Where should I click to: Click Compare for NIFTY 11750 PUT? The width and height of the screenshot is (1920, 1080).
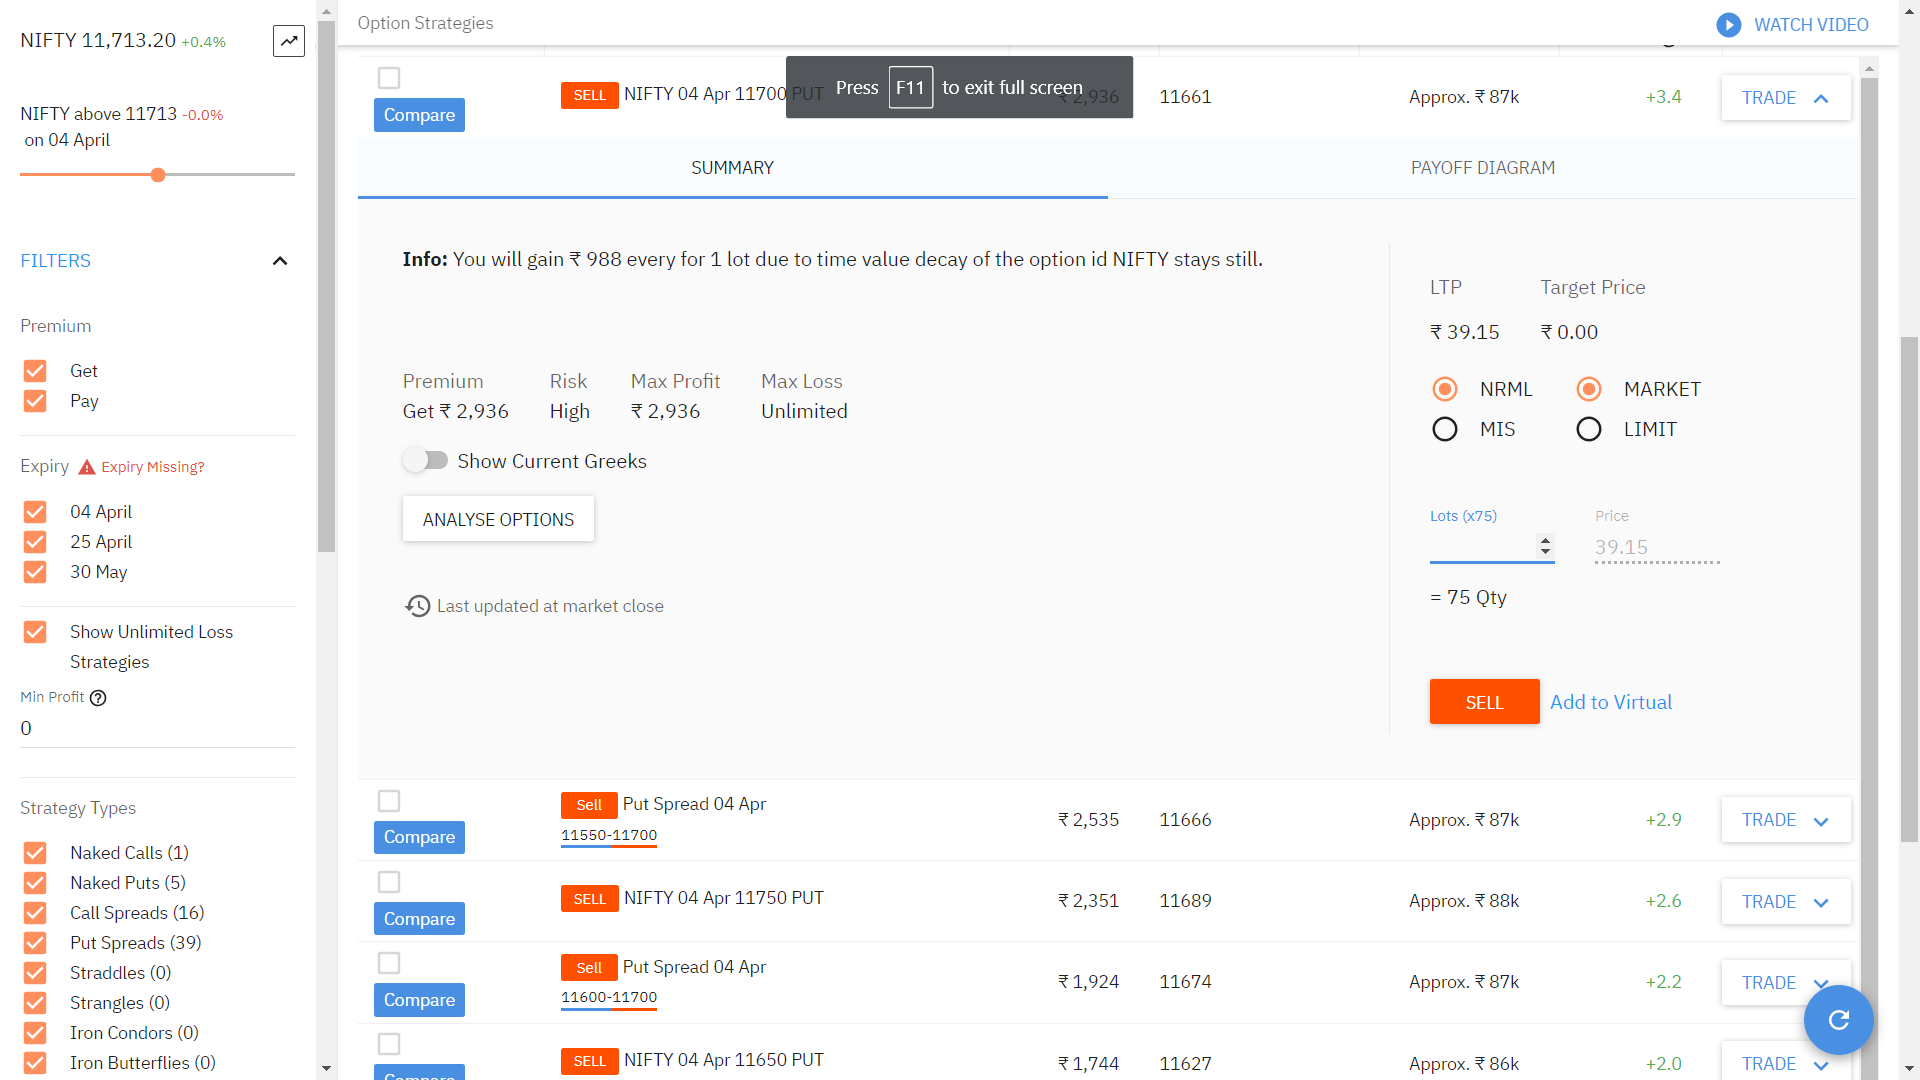tap(419, 919)
